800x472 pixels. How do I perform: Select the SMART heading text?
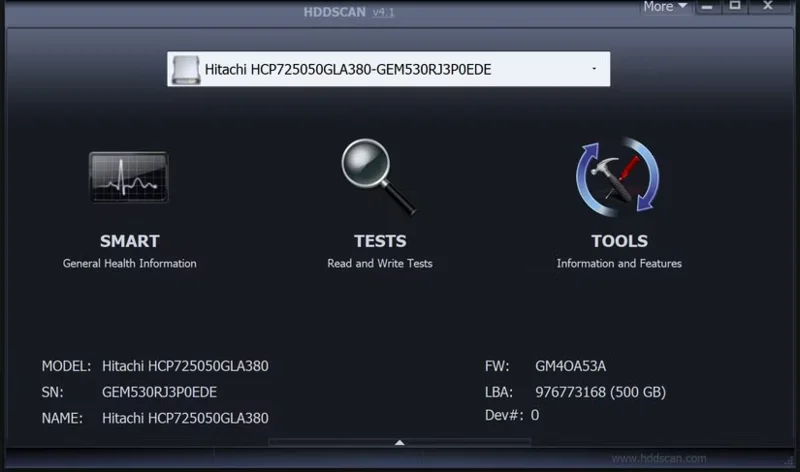click(129, 241)
